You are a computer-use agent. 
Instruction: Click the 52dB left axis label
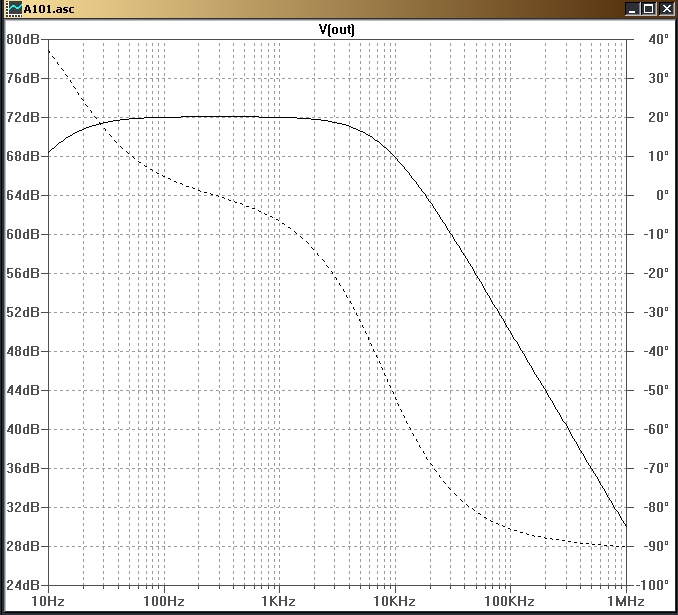click(x=22, y=312)
